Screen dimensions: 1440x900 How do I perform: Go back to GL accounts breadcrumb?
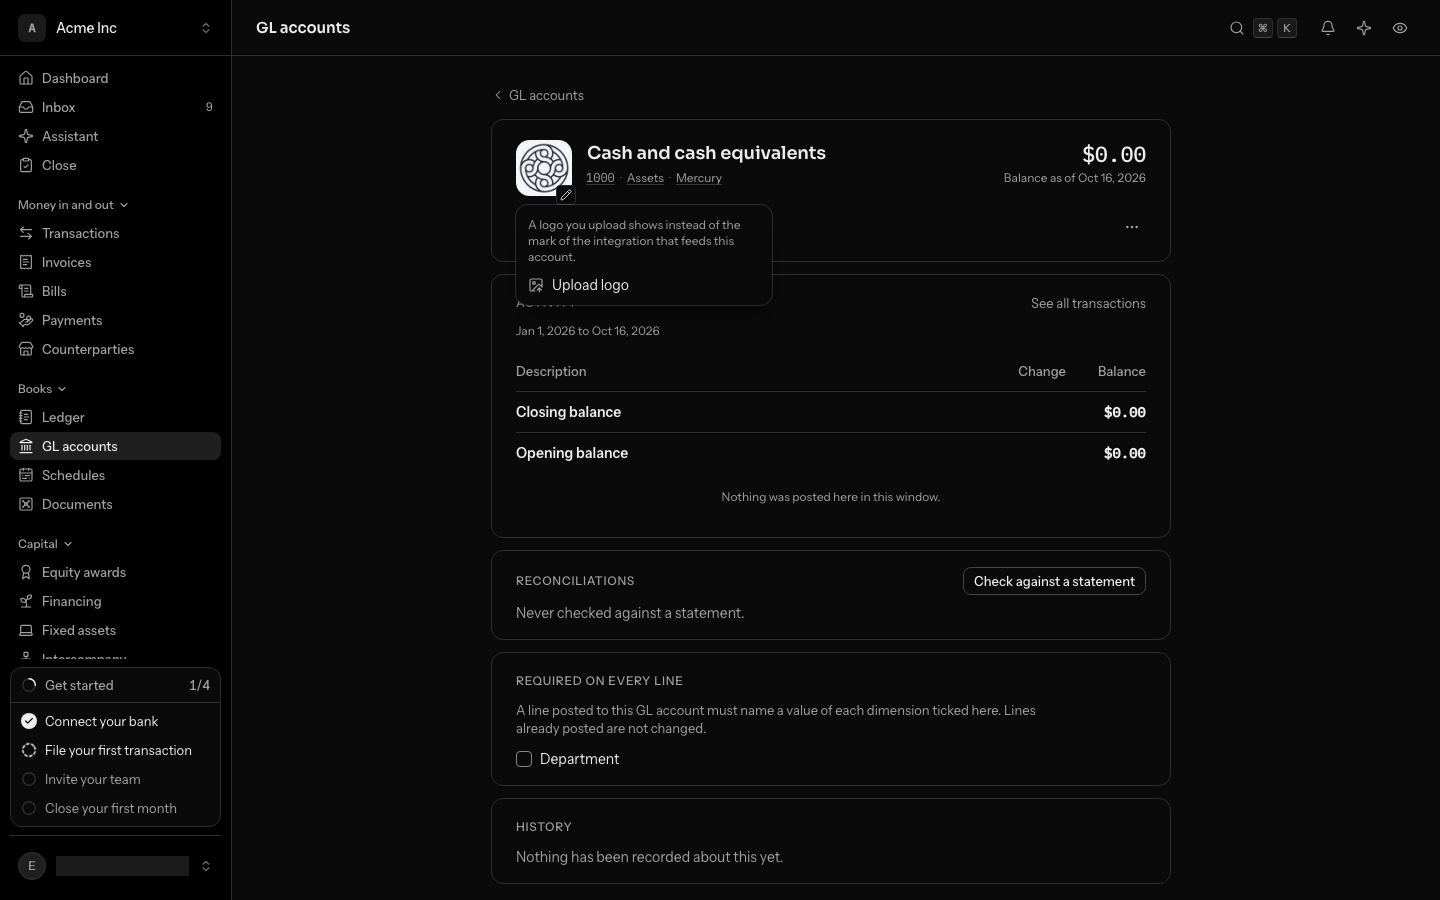(539, 95)
